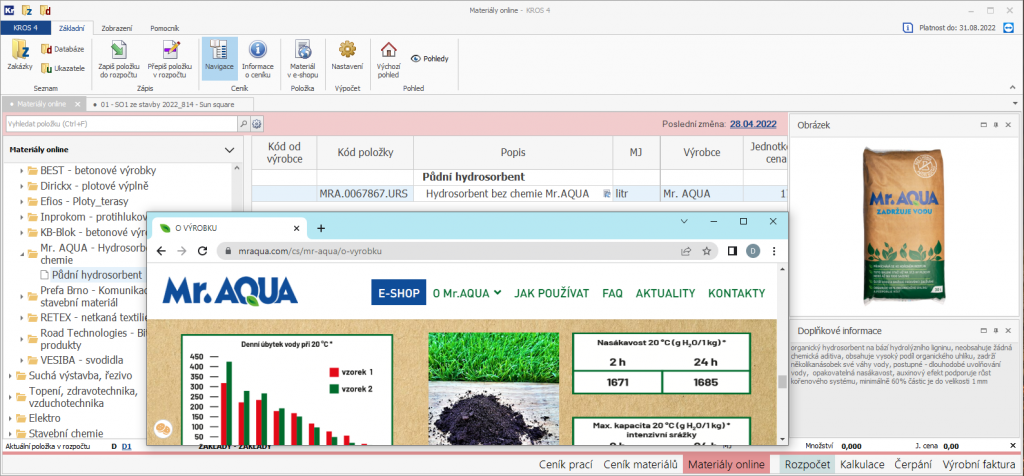Select cell MRA.0067867.URS
The width and height of the screenshot is (1024, 476).
(x=365, y=193)
